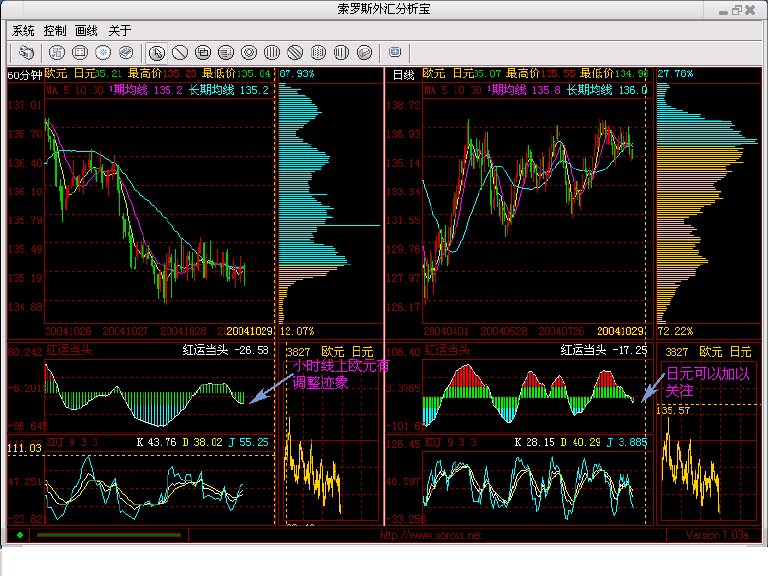
Task: Select the rectangle drawing tool icon
Action: 203,51
